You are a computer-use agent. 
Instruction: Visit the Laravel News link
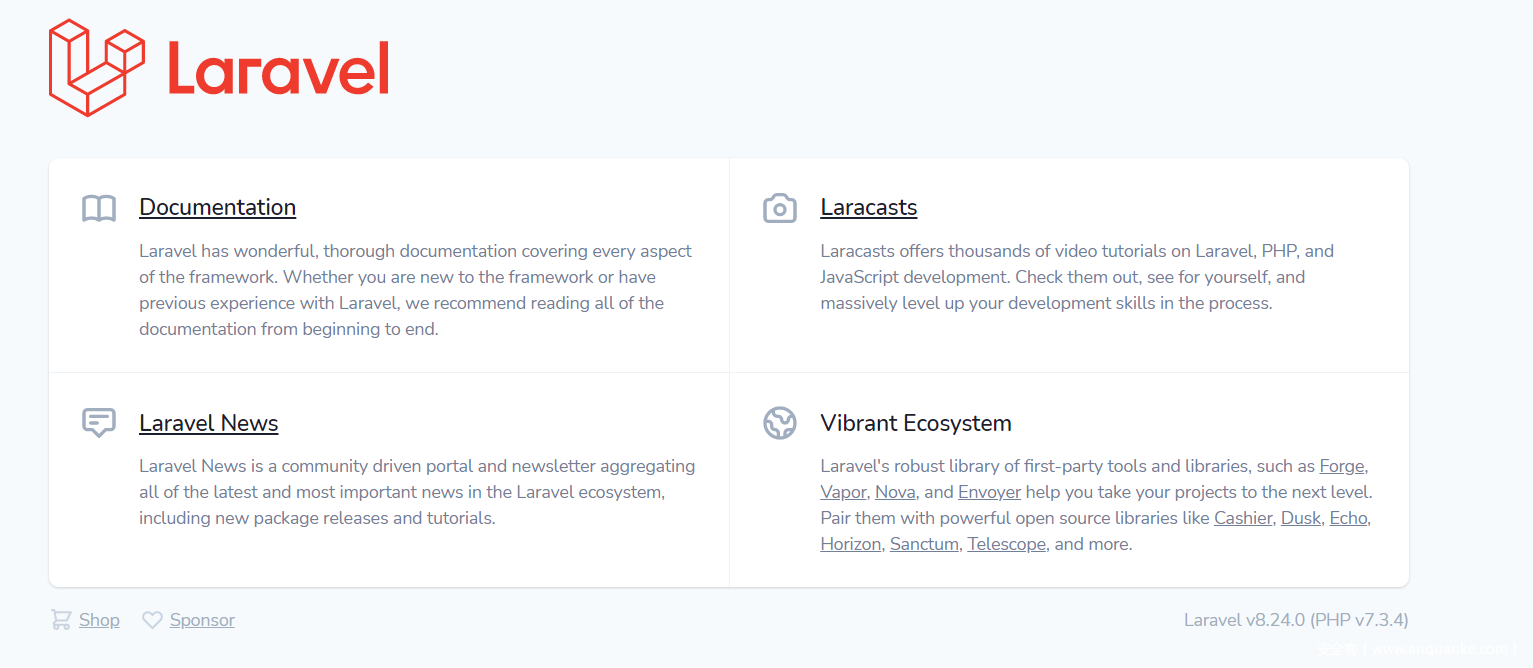(208, 423)
